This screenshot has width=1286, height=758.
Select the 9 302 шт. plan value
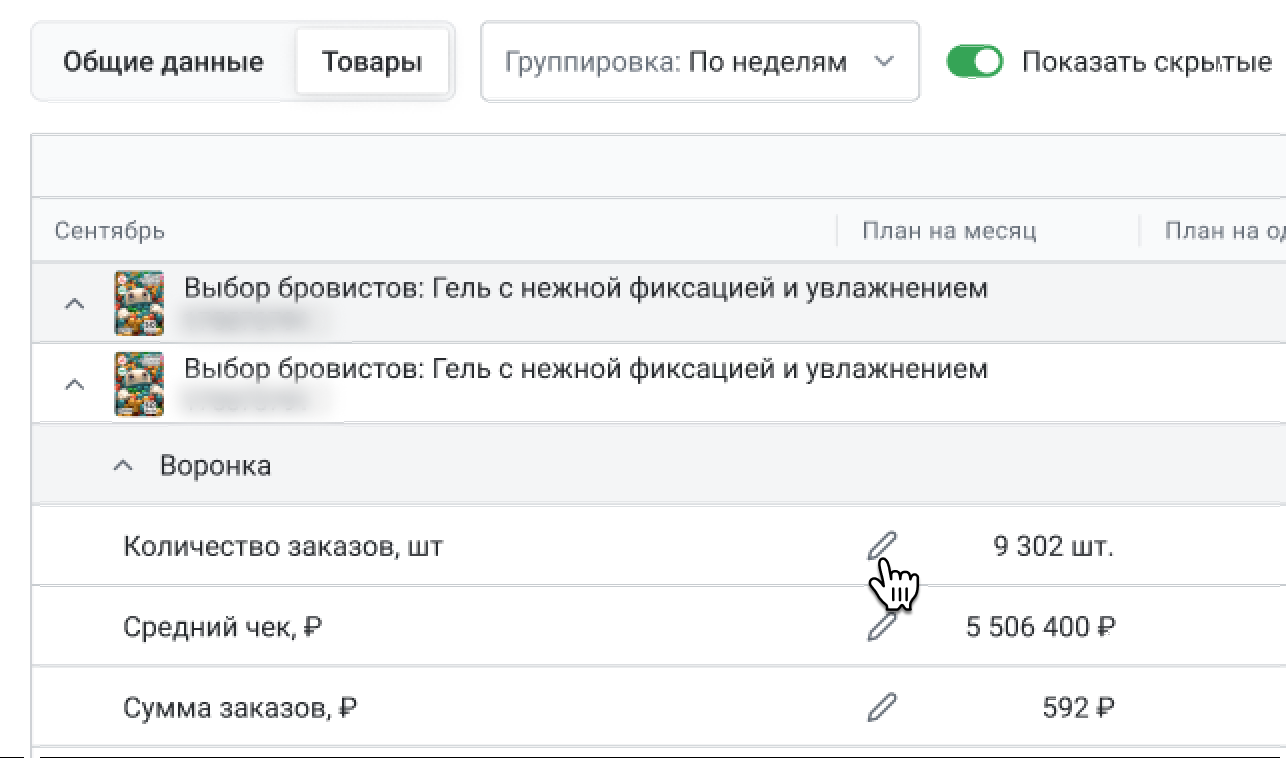click(1053, 547)
